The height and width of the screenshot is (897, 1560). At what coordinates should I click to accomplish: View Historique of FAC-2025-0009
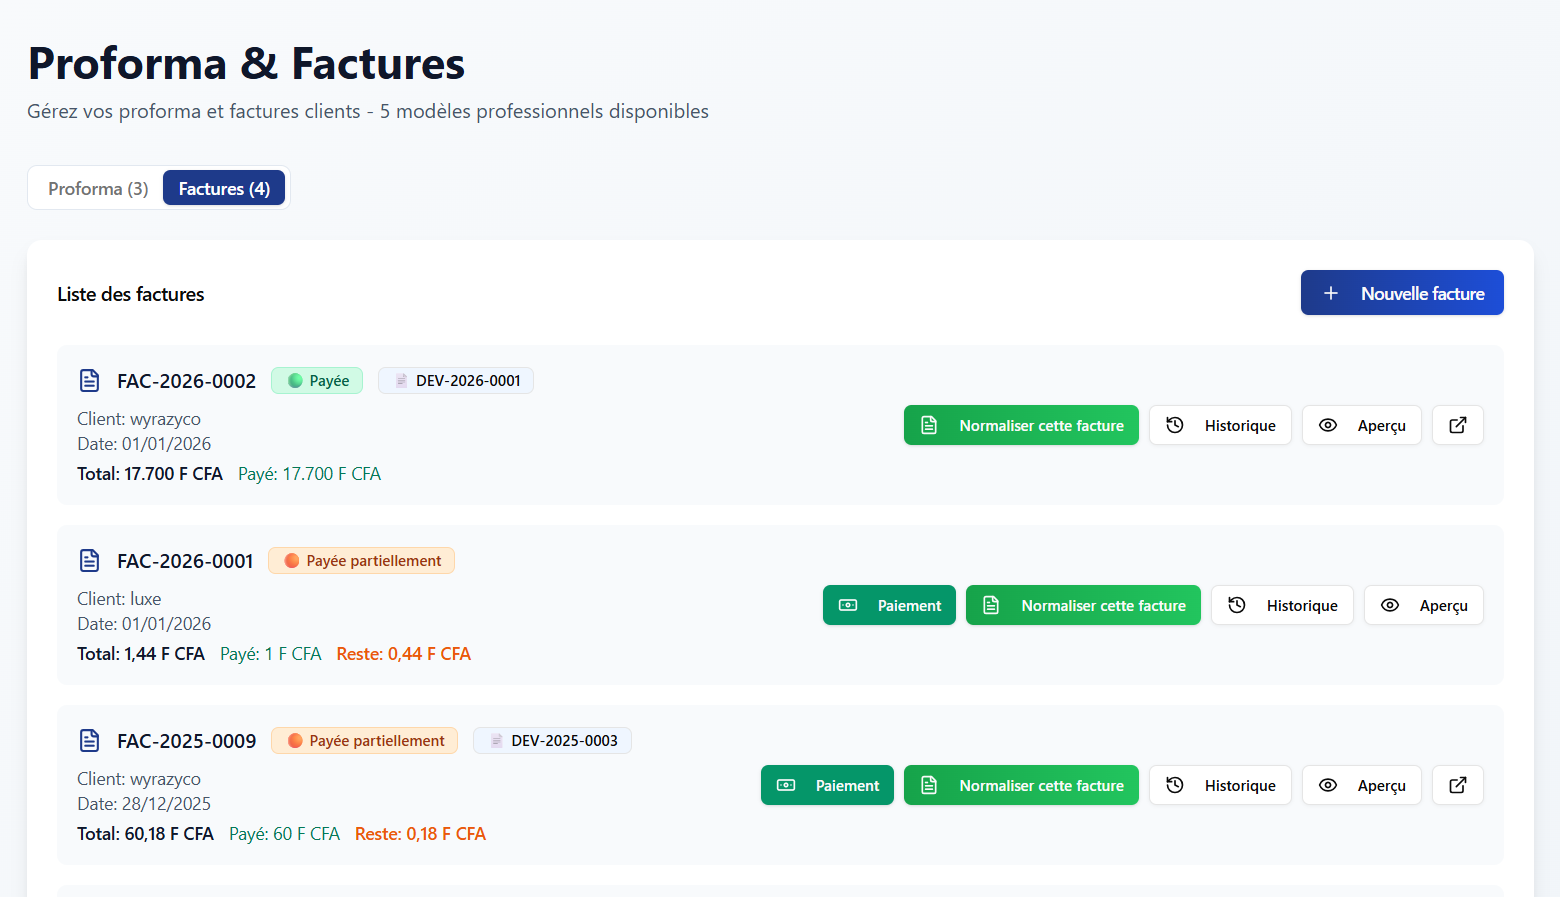[1220, 785]
